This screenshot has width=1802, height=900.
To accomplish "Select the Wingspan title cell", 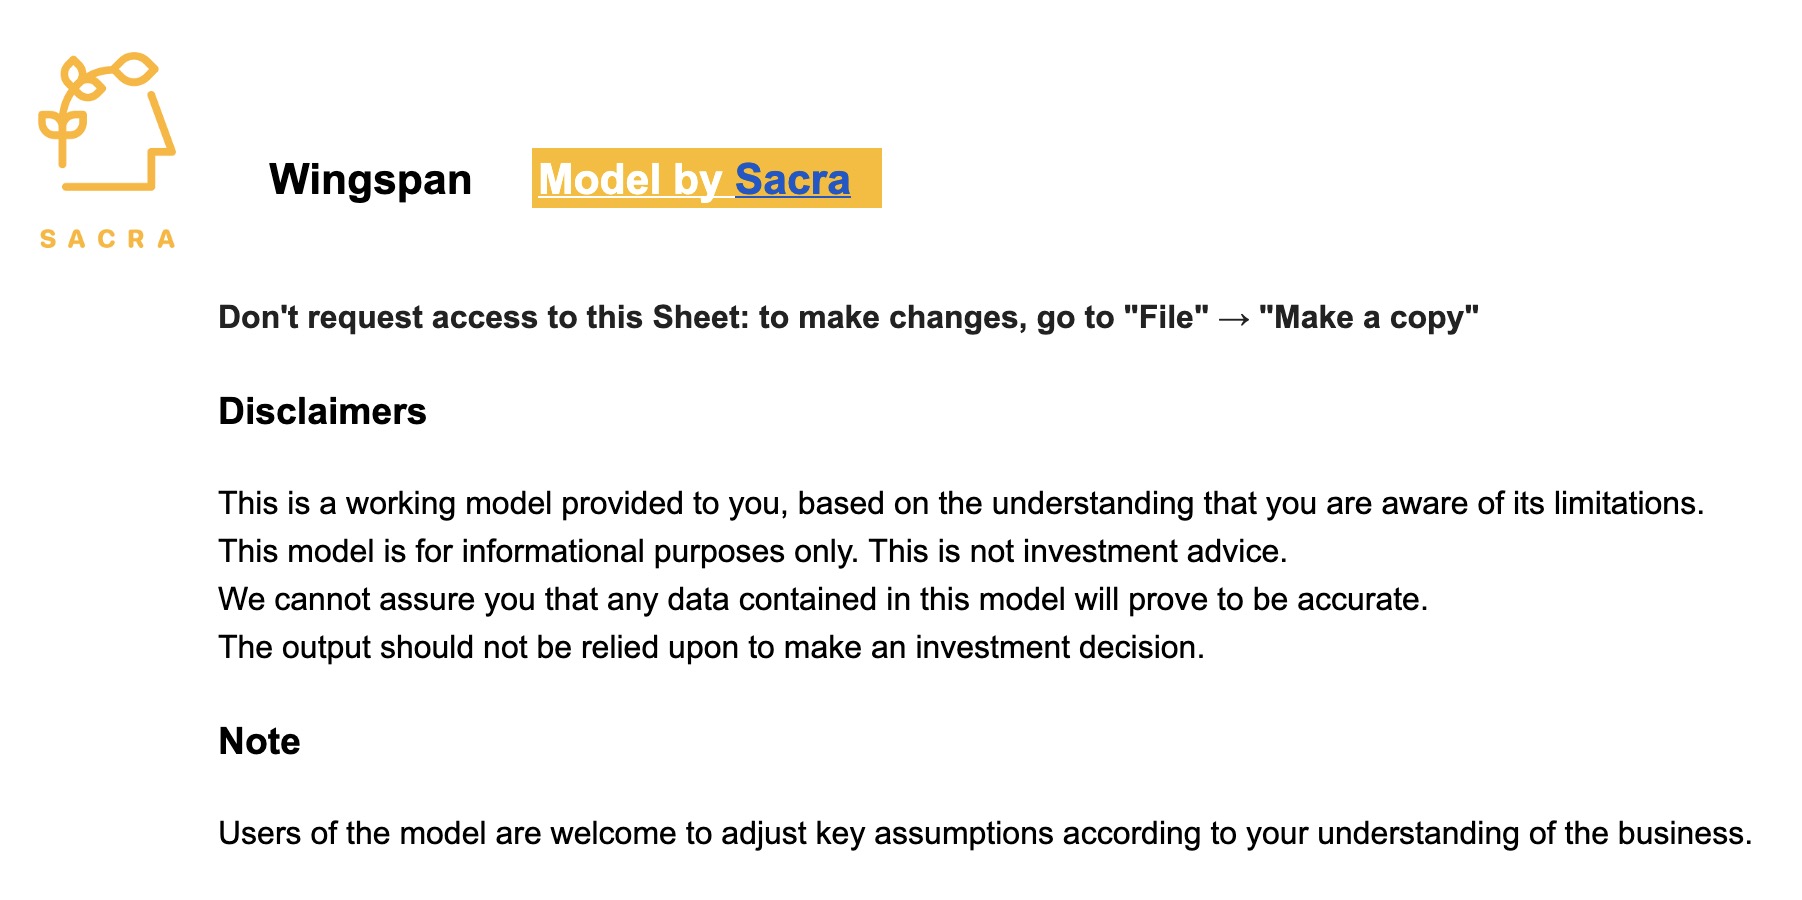I will (370, 180).
